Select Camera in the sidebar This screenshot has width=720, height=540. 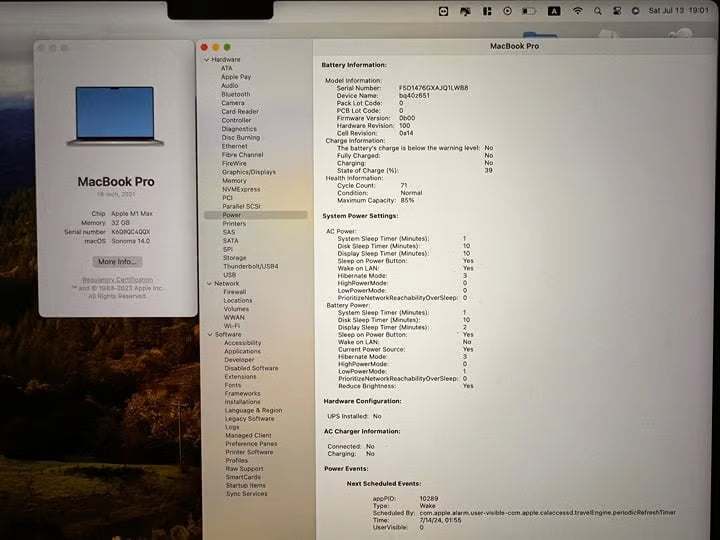pyautogui.click(x=233, y=103)
